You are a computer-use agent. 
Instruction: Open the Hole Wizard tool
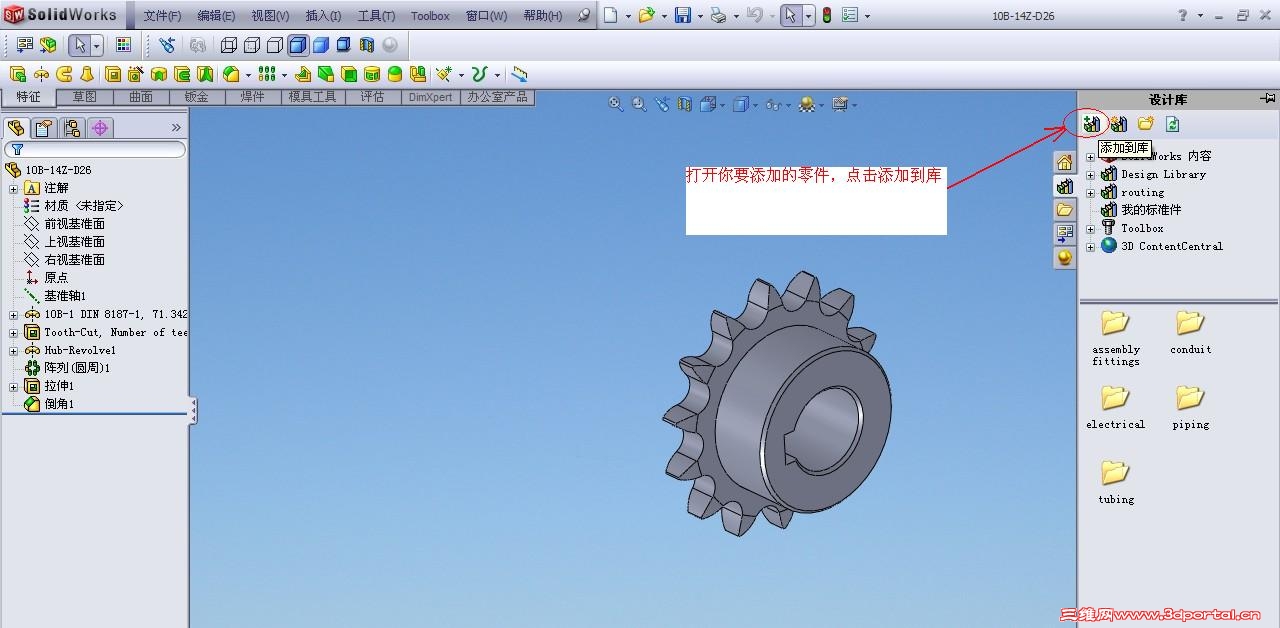[x=136, y=74]
